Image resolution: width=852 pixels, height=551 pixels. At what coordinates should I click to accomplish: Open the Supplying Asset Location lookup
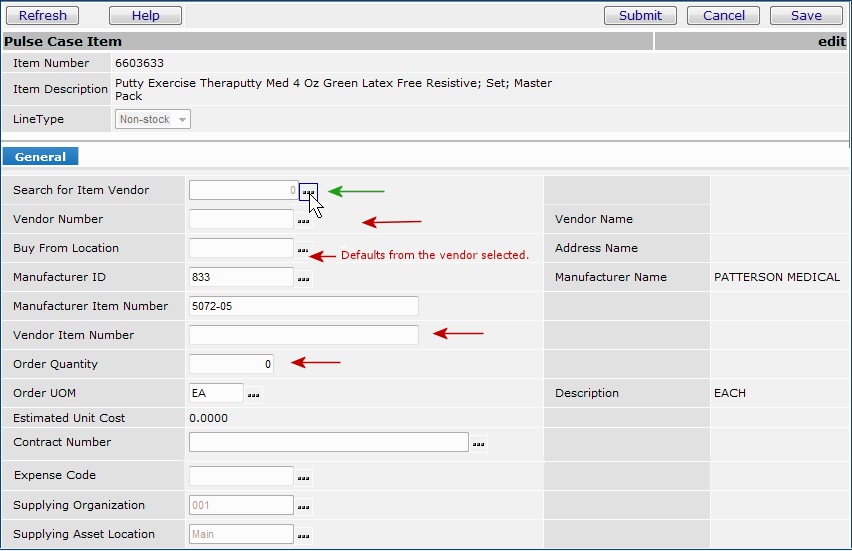[303, 535]
